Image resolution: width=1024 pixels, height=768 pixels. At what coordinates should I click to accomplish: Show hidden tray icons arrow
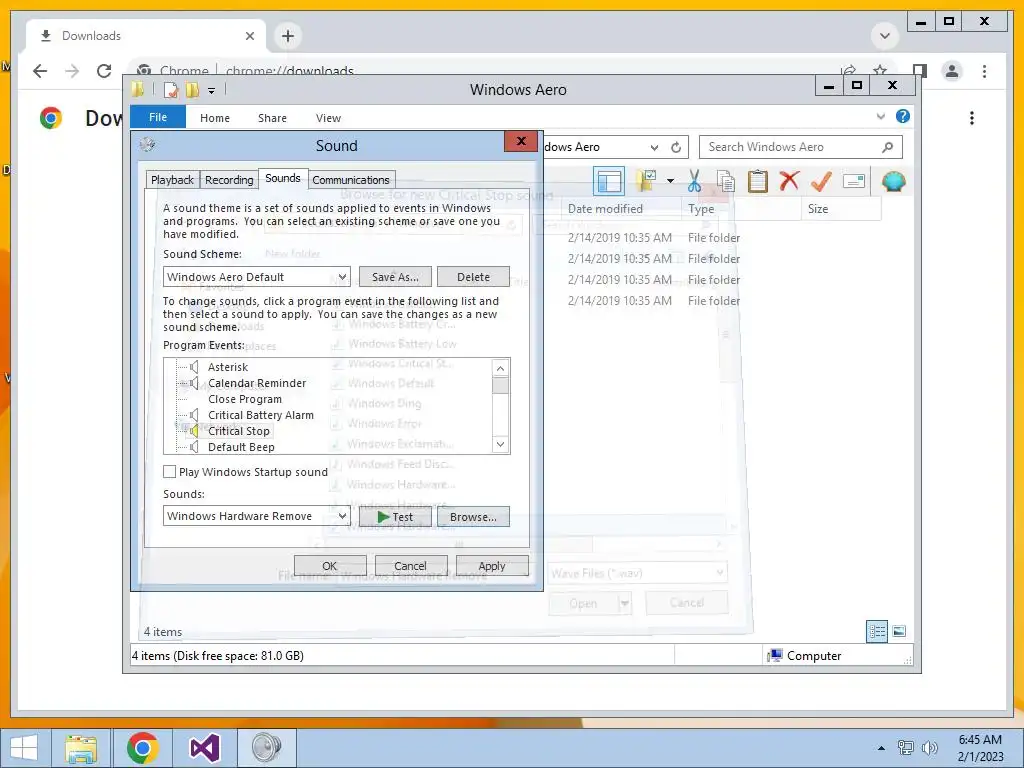click(x=881, y=748)
